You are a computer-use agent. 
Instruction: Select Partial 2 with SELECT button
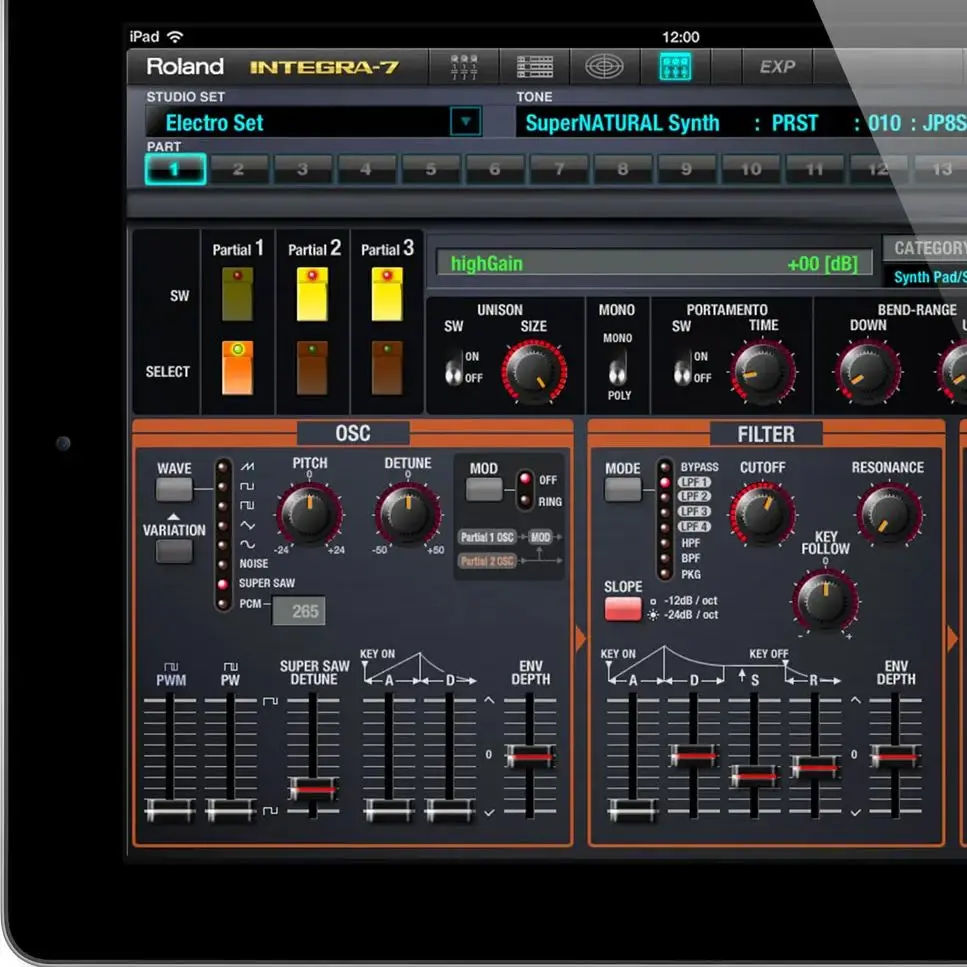click(313, 368)
